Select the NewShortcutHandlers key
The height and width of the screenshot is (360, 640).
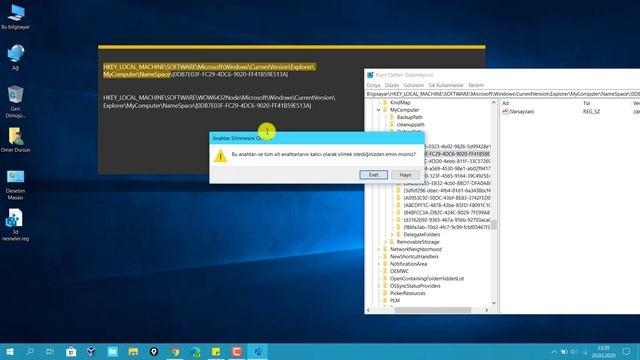414,257
